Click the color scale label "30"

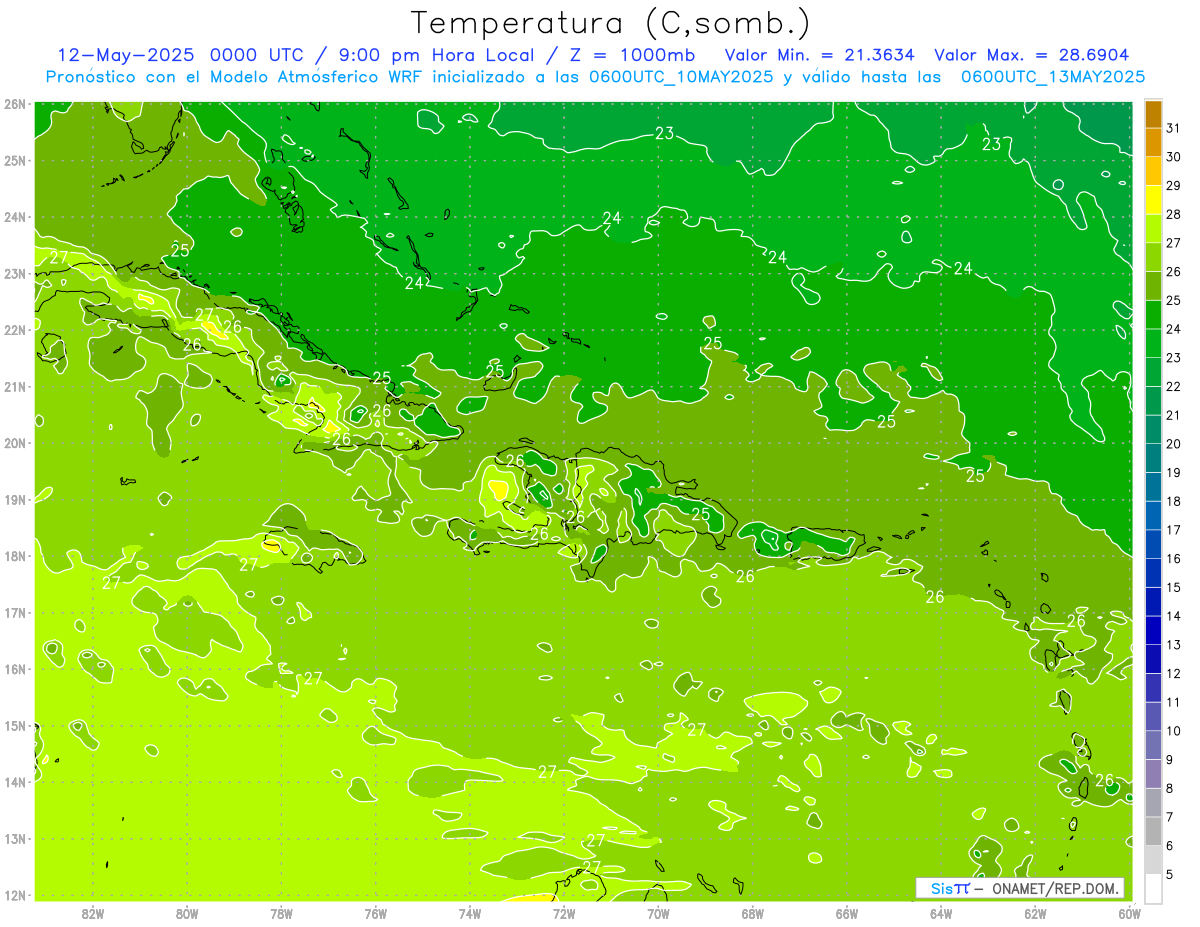[x=1174, y=157]
